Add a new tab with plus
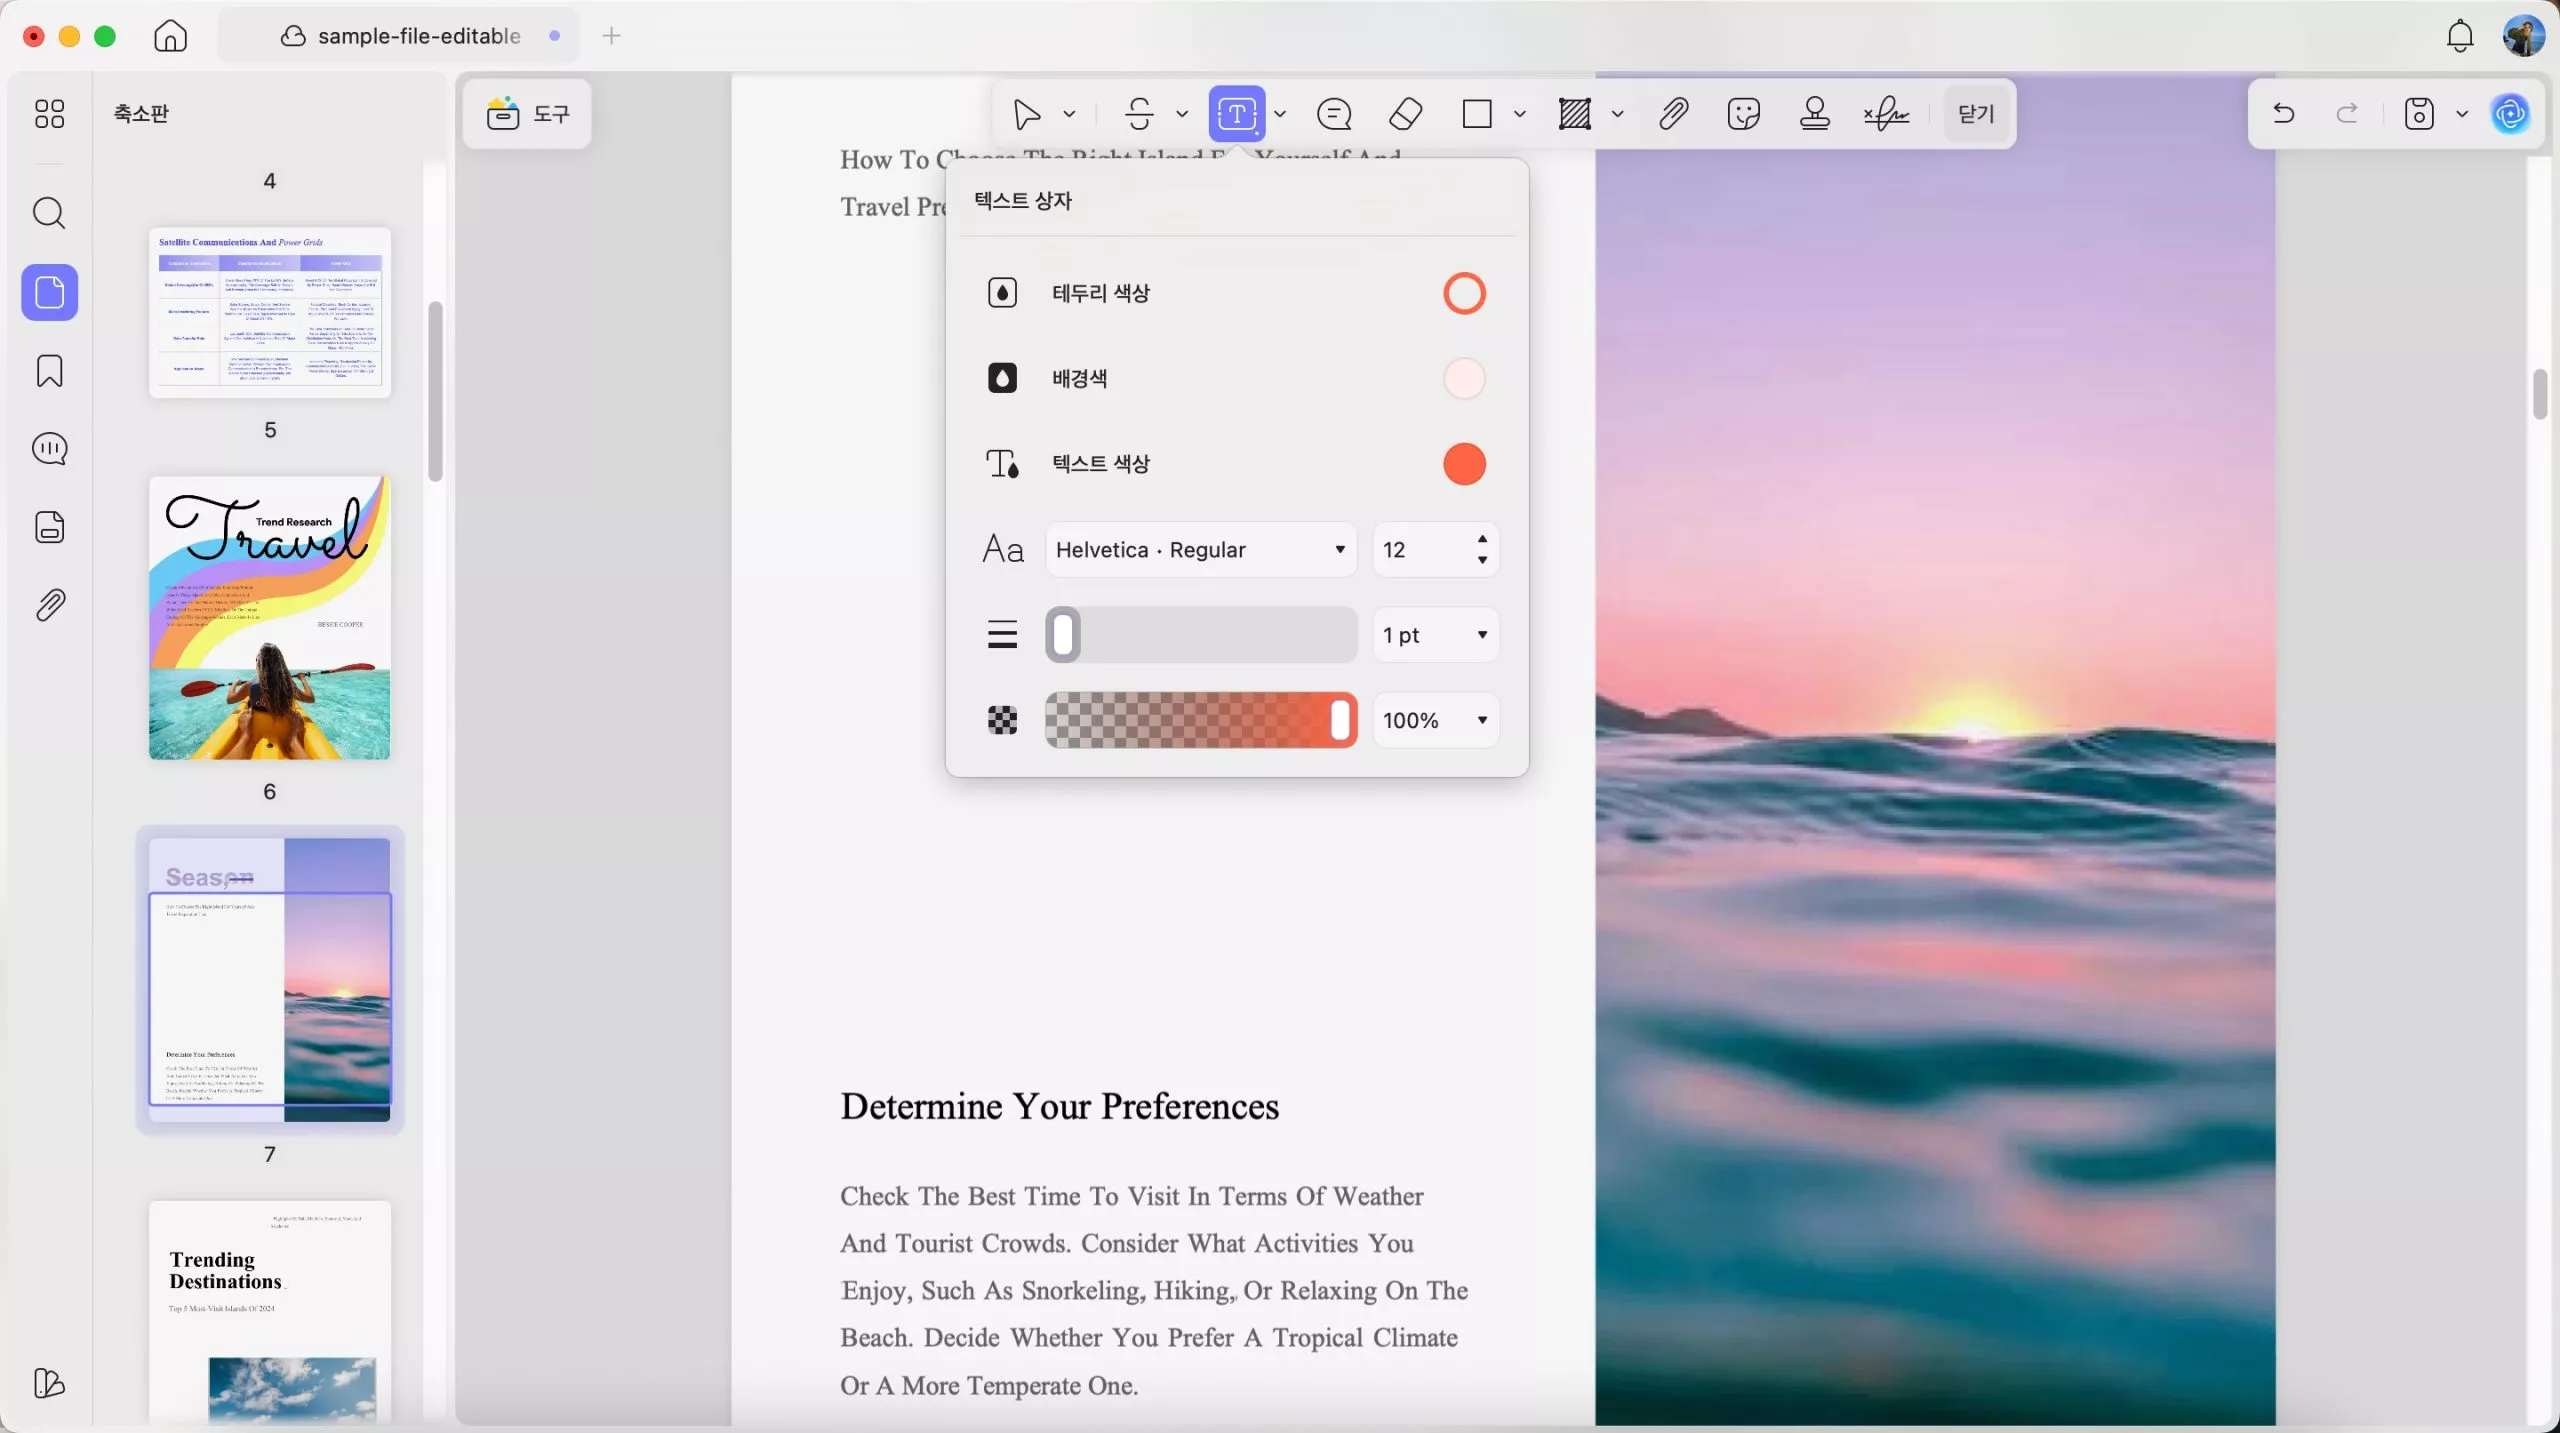Image resolution: width=2560 pixels, height=1433 pixels. pyautogui.click(x=611, y=36)
